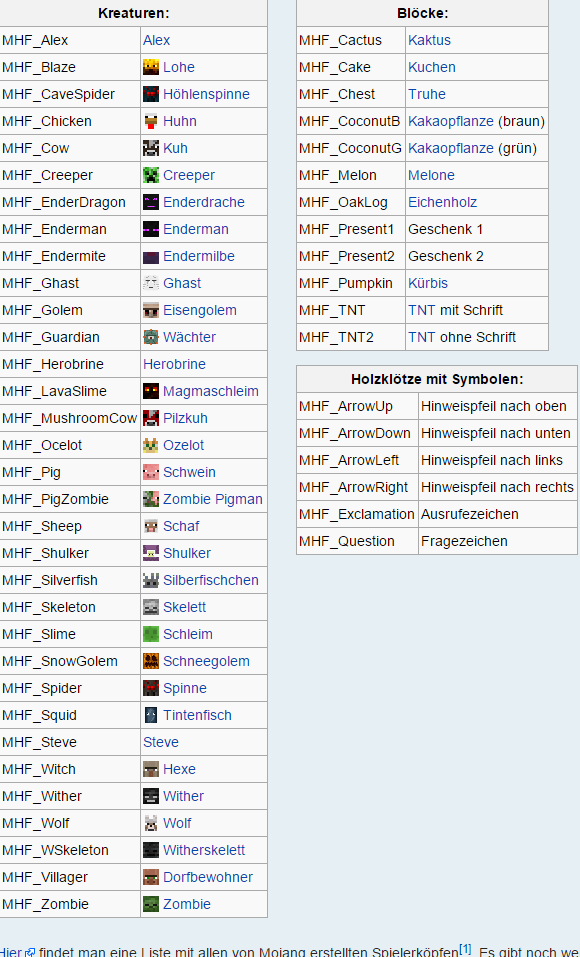Viewport: 580px width, 957px height.
Task: Click the Wächter guardian head icon
Action: [x=151, y=337]
